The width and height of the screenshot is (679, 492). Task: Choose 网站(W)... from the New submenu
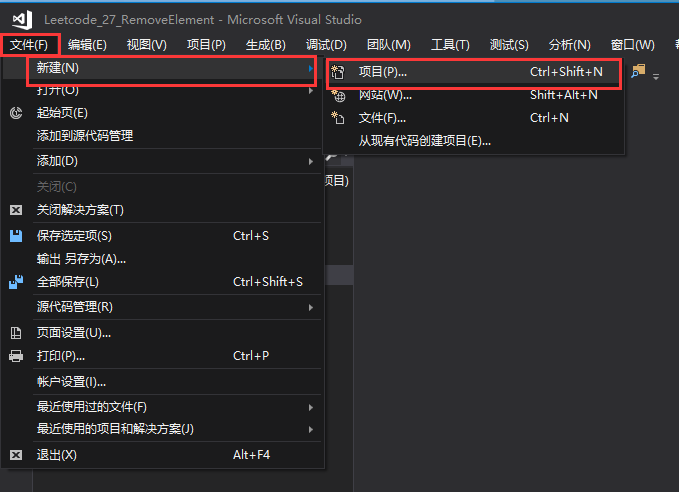[474, 95]
